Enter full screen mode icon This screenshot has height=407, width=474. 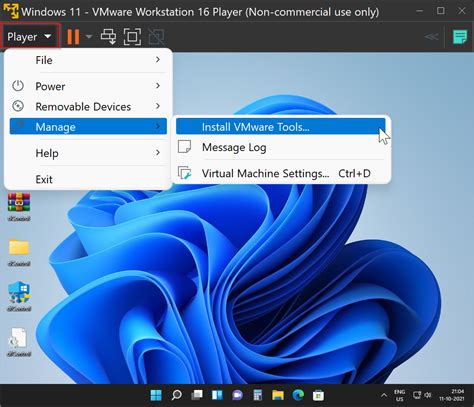(x=132, y=36)
